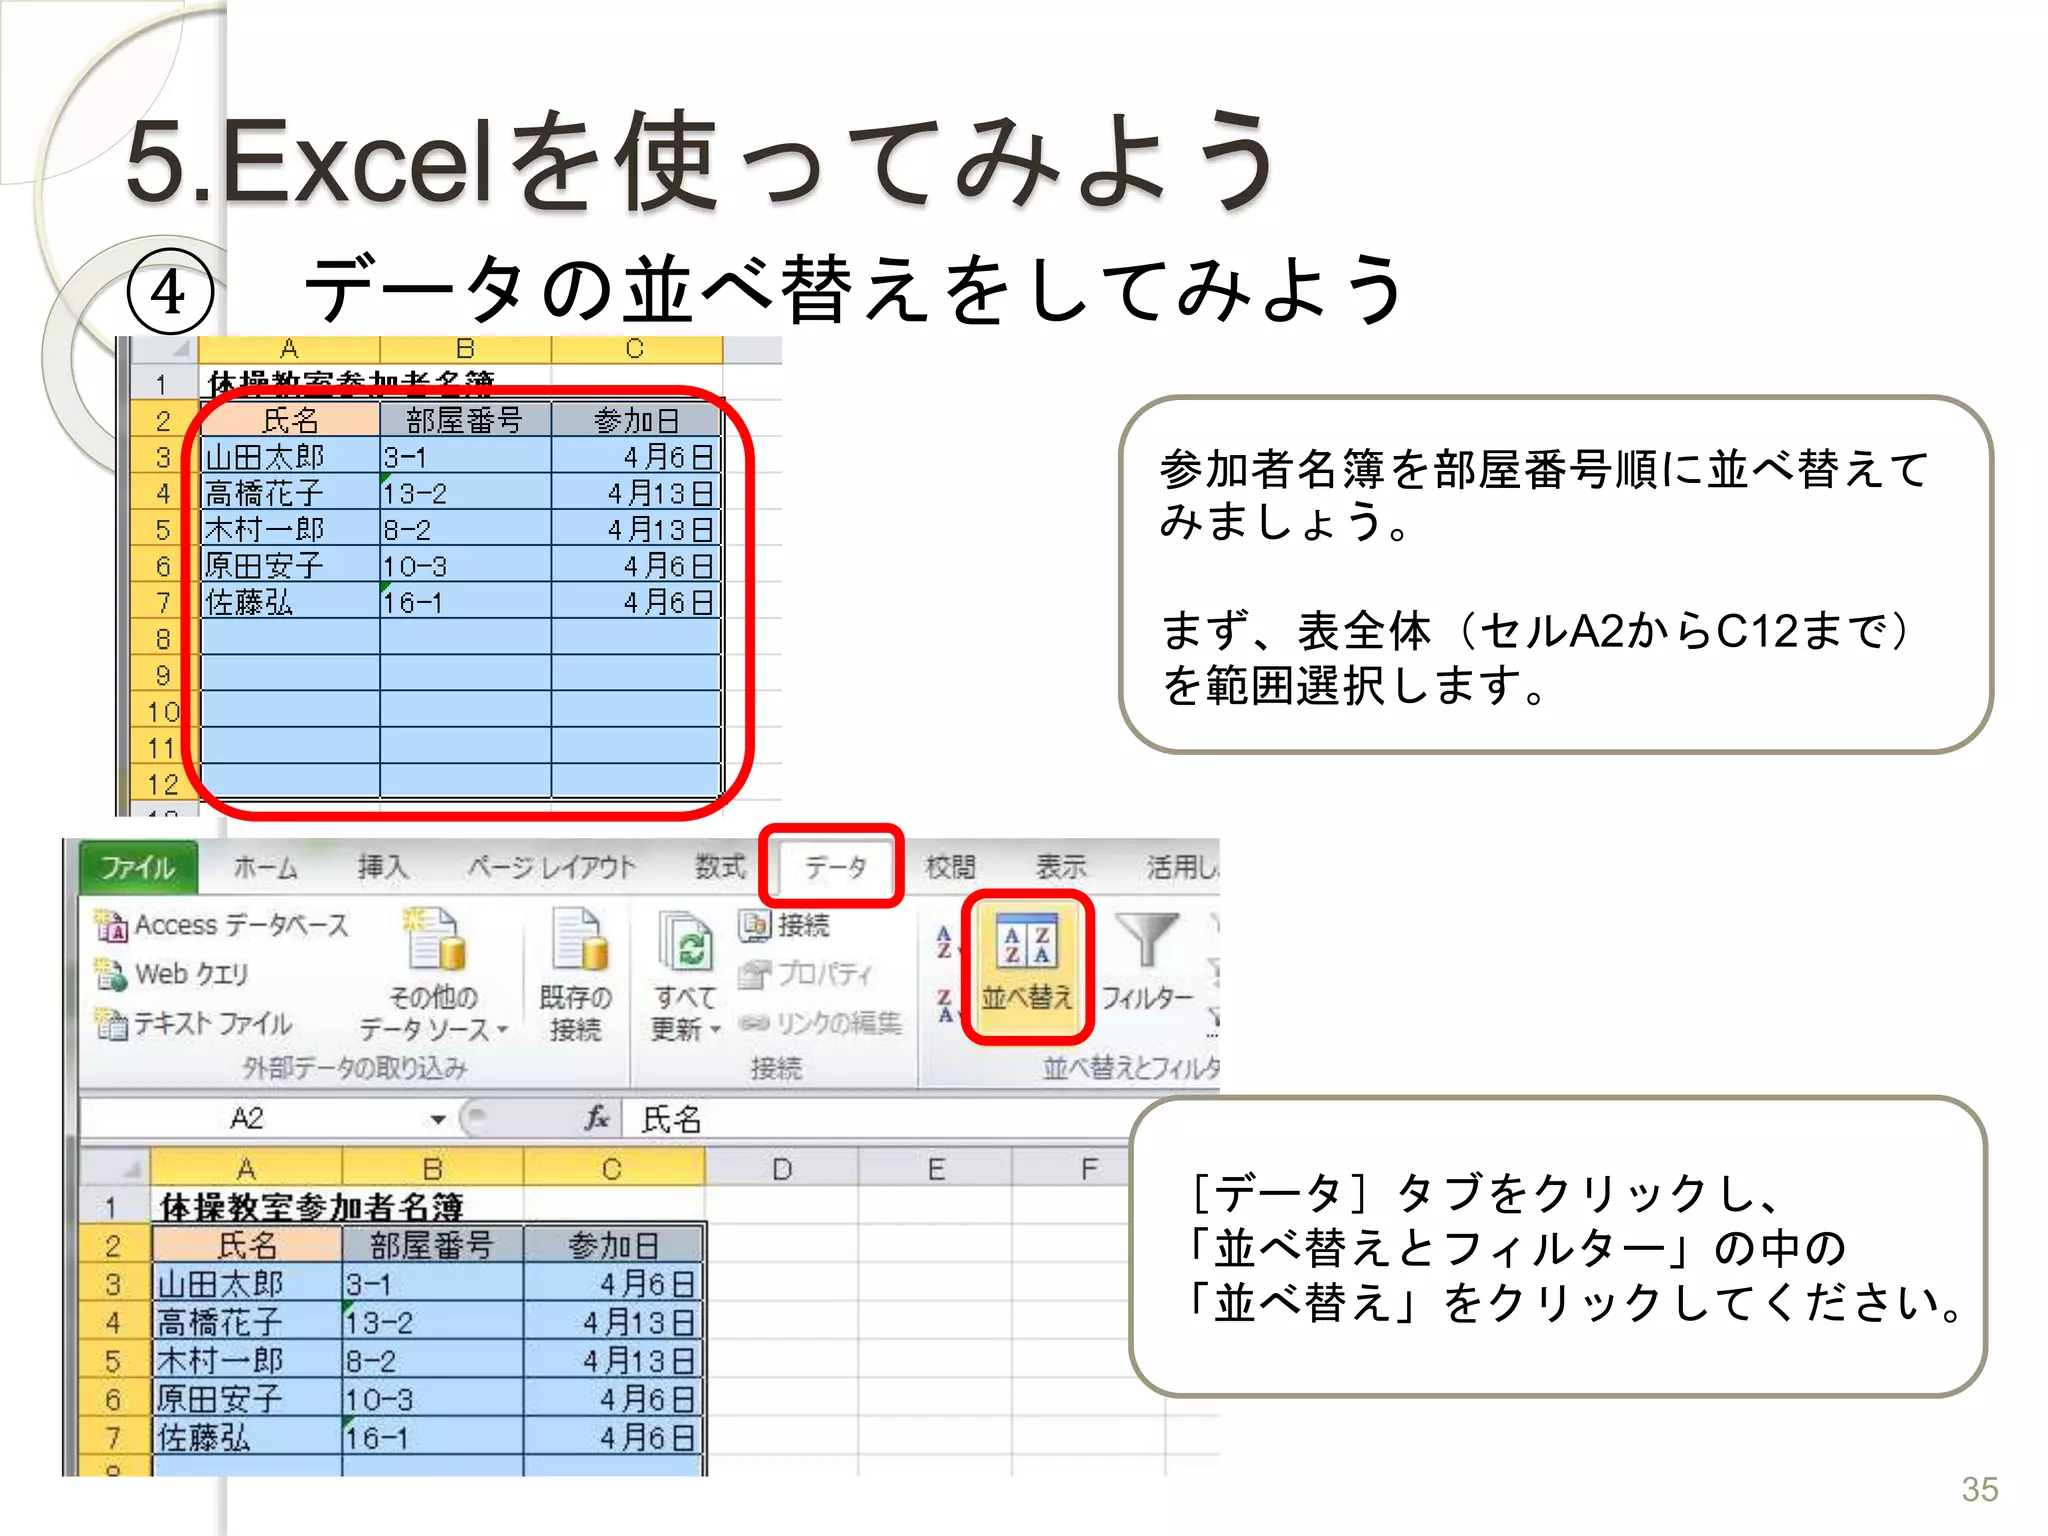
Task: Select column A header in upper sheet
Action: [x=289, y=349]
